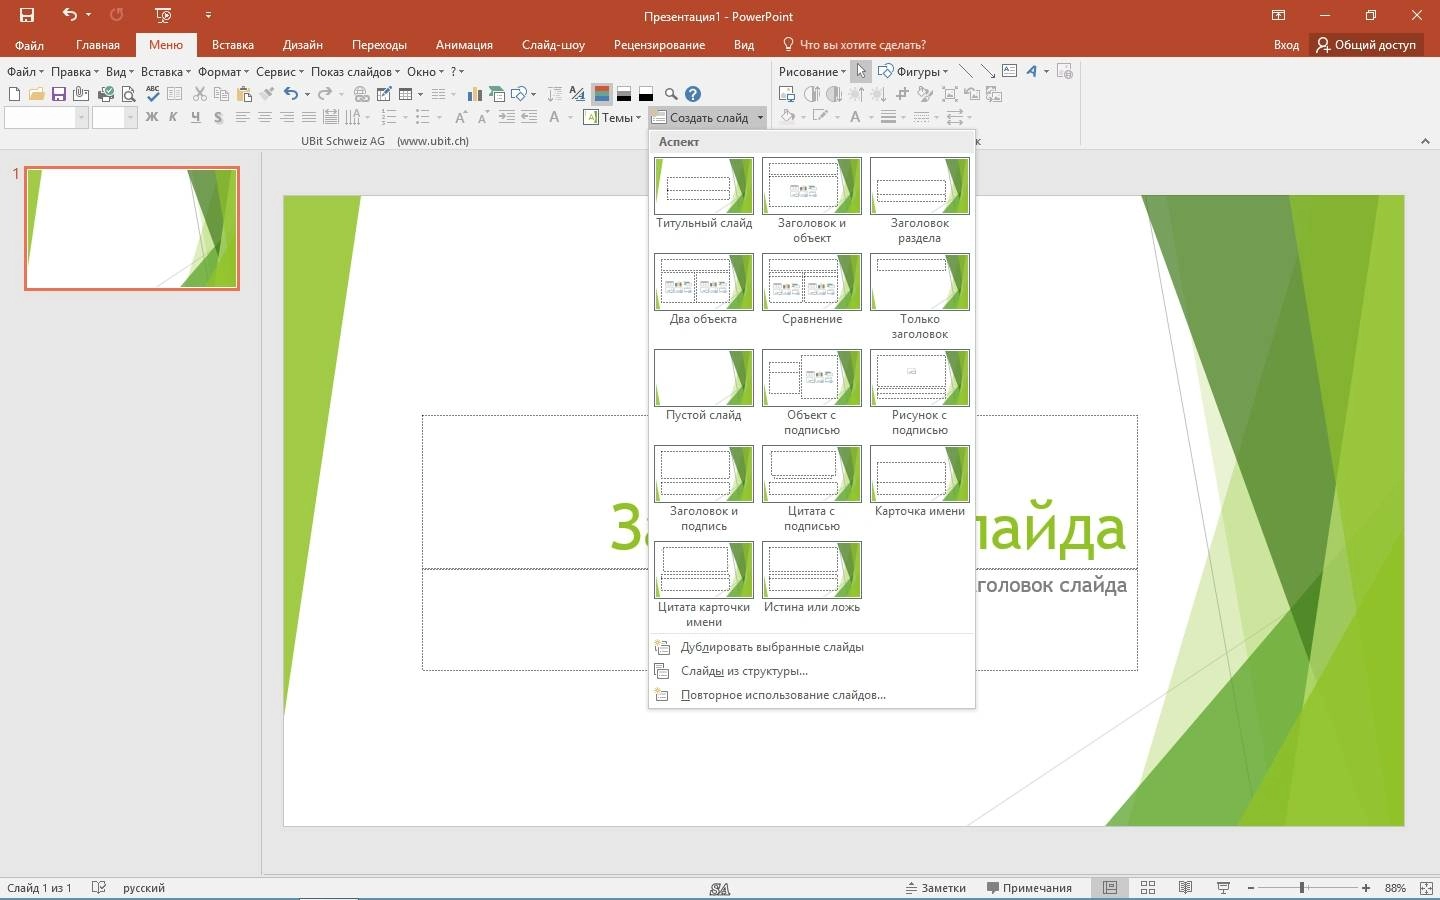Start slideshow from quick access toolbar icon
Viewport: 1440px width, 900px height.
(x=164, y=15)
